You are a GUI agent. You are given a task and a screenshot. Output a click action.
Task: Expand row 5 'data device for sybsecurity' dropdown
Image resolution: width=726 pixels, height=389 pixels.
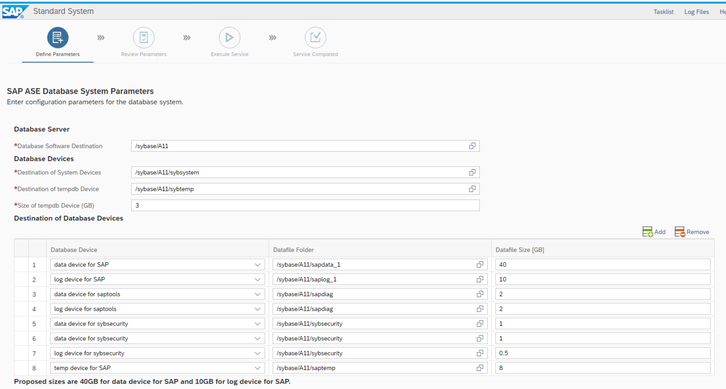[x=257, y=324]
